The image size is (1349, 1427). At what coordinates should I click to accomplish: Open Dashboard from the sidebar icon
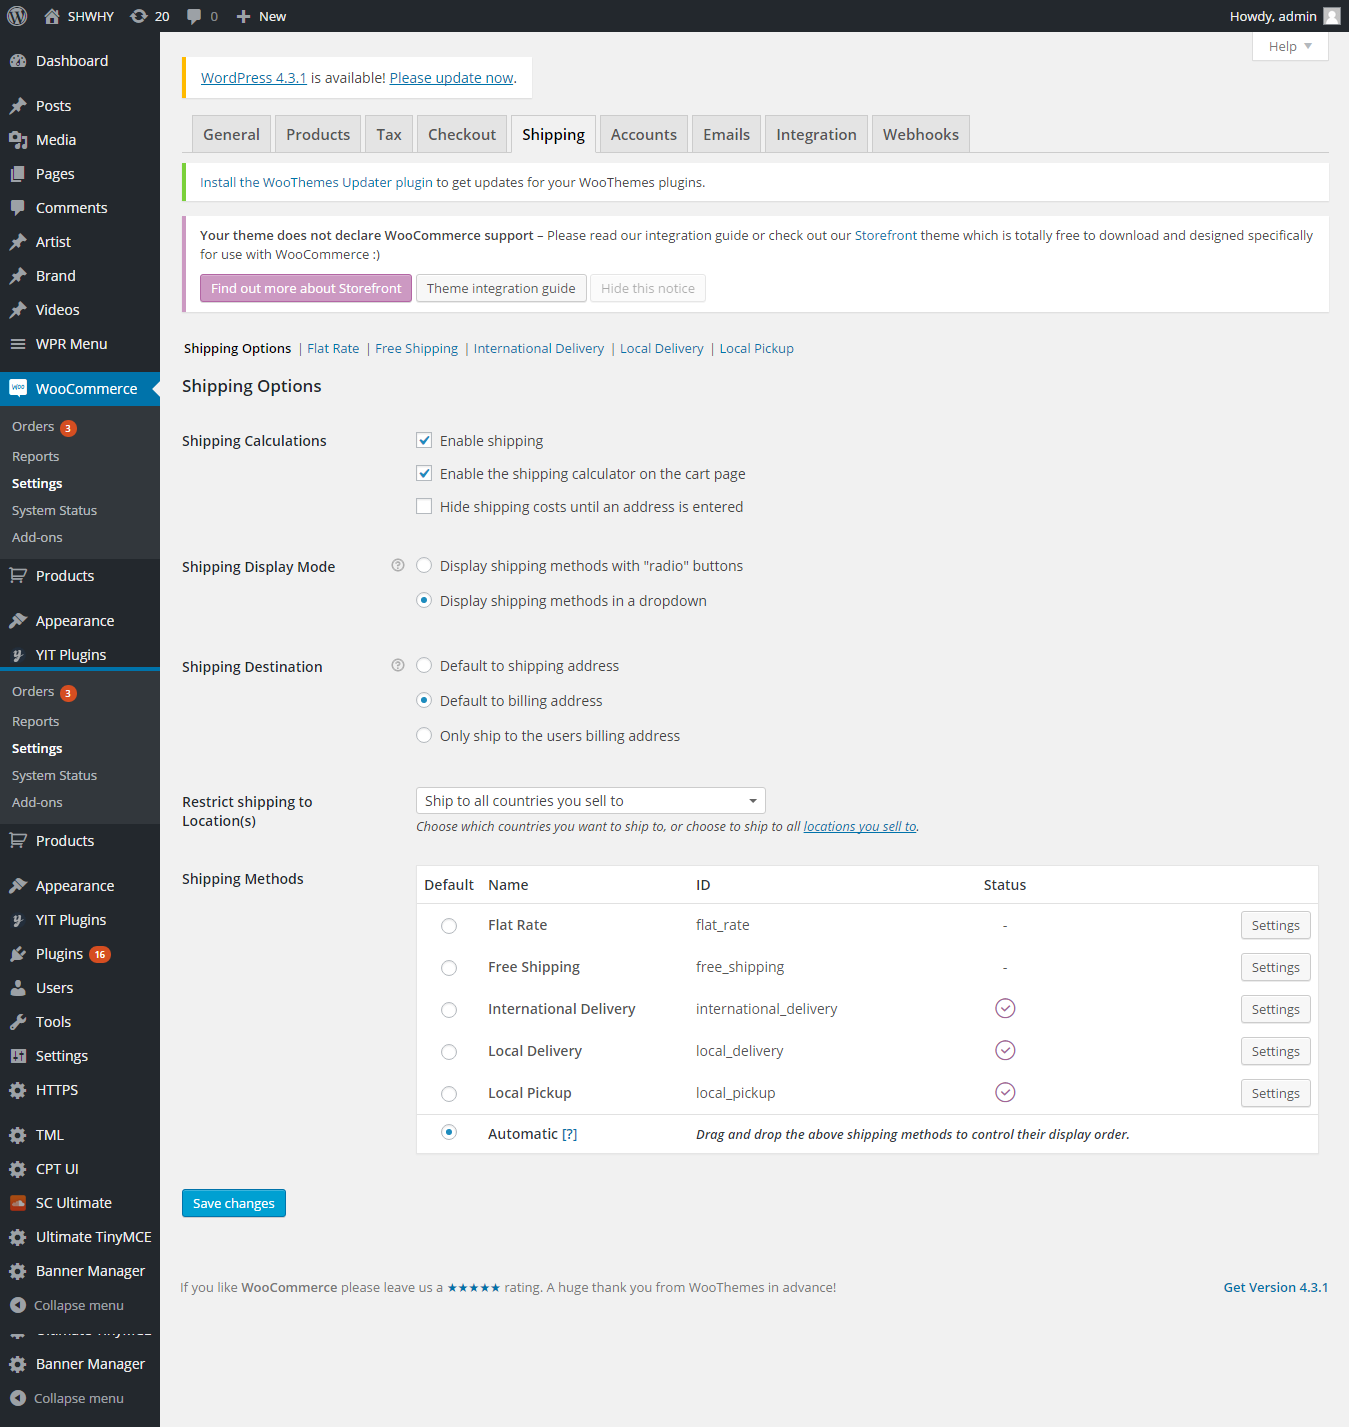pyautogui.click(x=18, y=61)
